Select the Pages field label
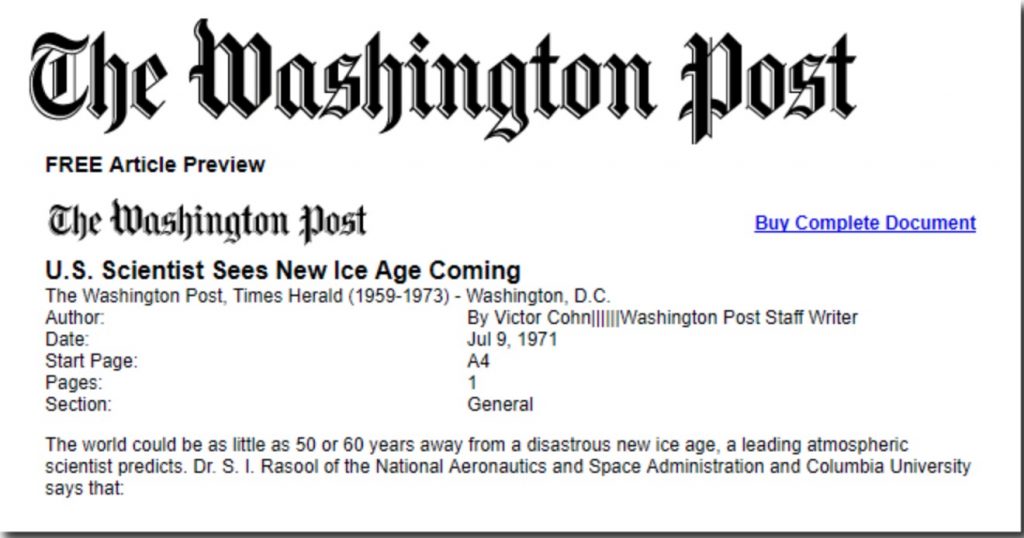Viewport: 1024px width, 538px height. [x=74, y=383]
